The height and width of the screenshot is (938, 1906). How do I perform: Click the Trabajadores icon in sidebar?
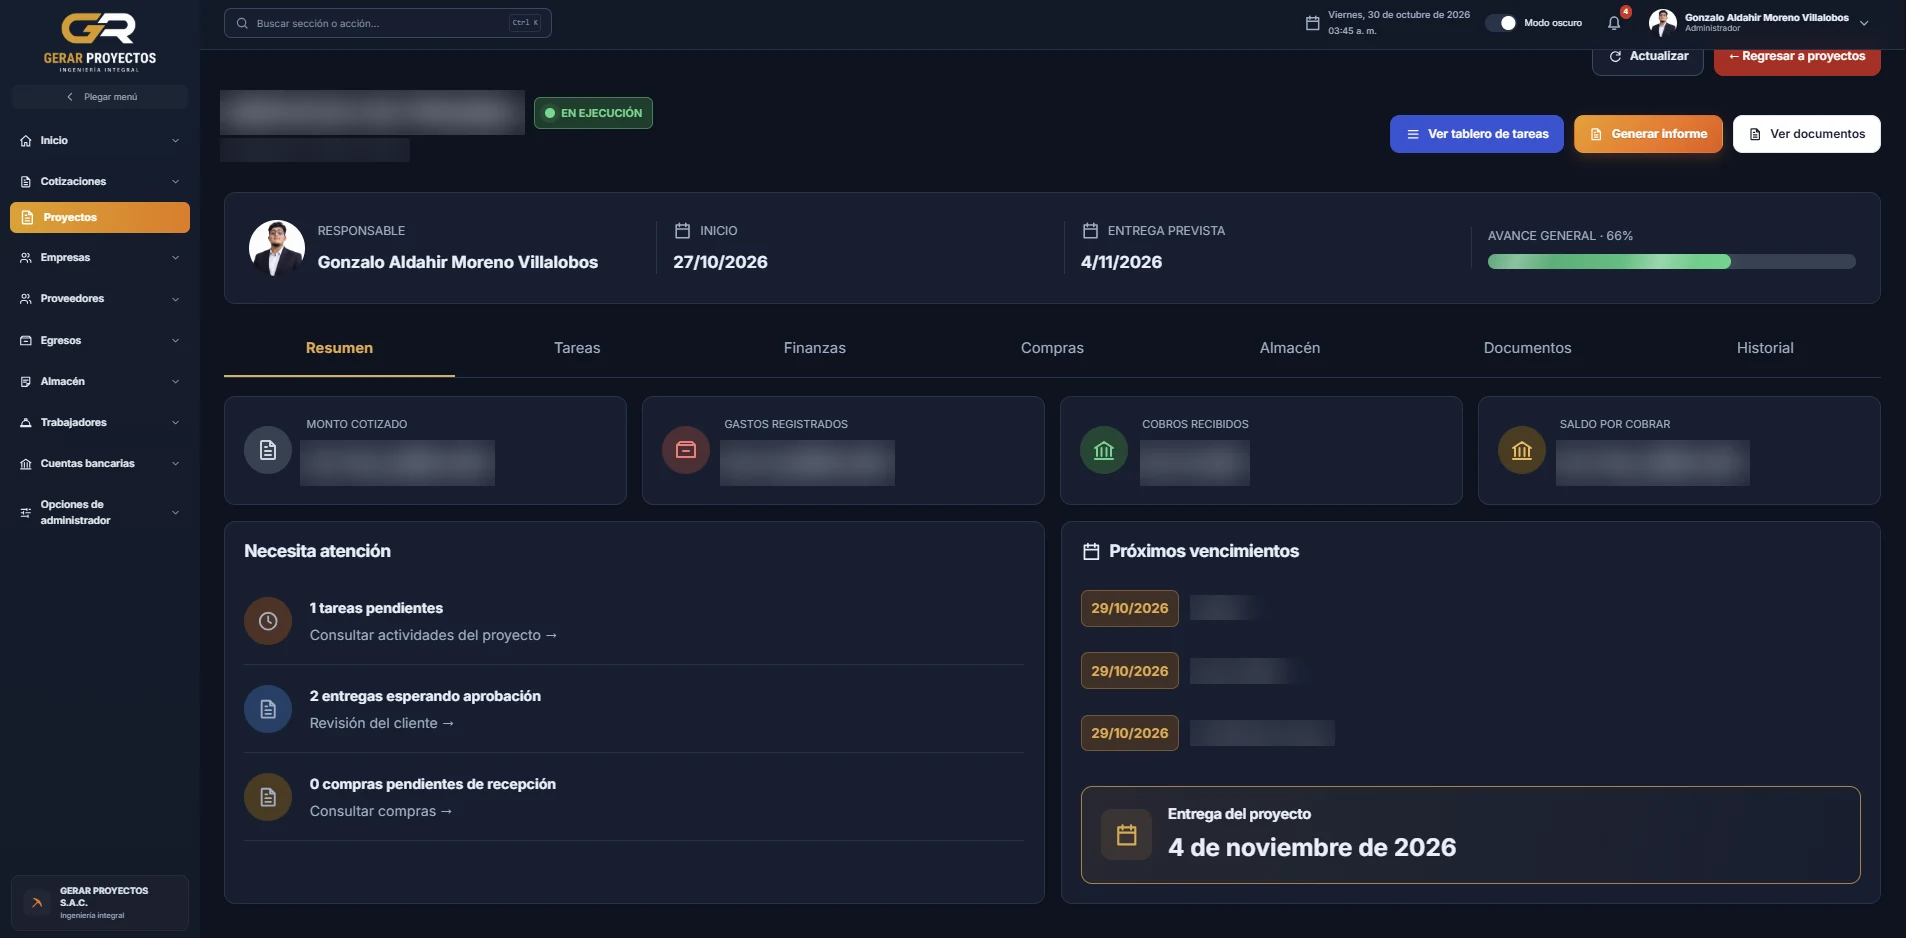[x=26, y=423]
